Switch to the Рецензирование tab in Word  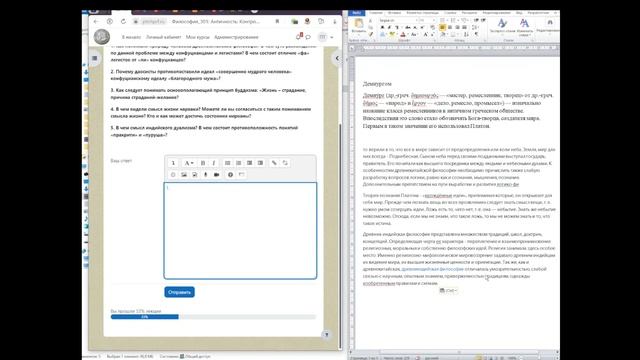tap(497, 13)
